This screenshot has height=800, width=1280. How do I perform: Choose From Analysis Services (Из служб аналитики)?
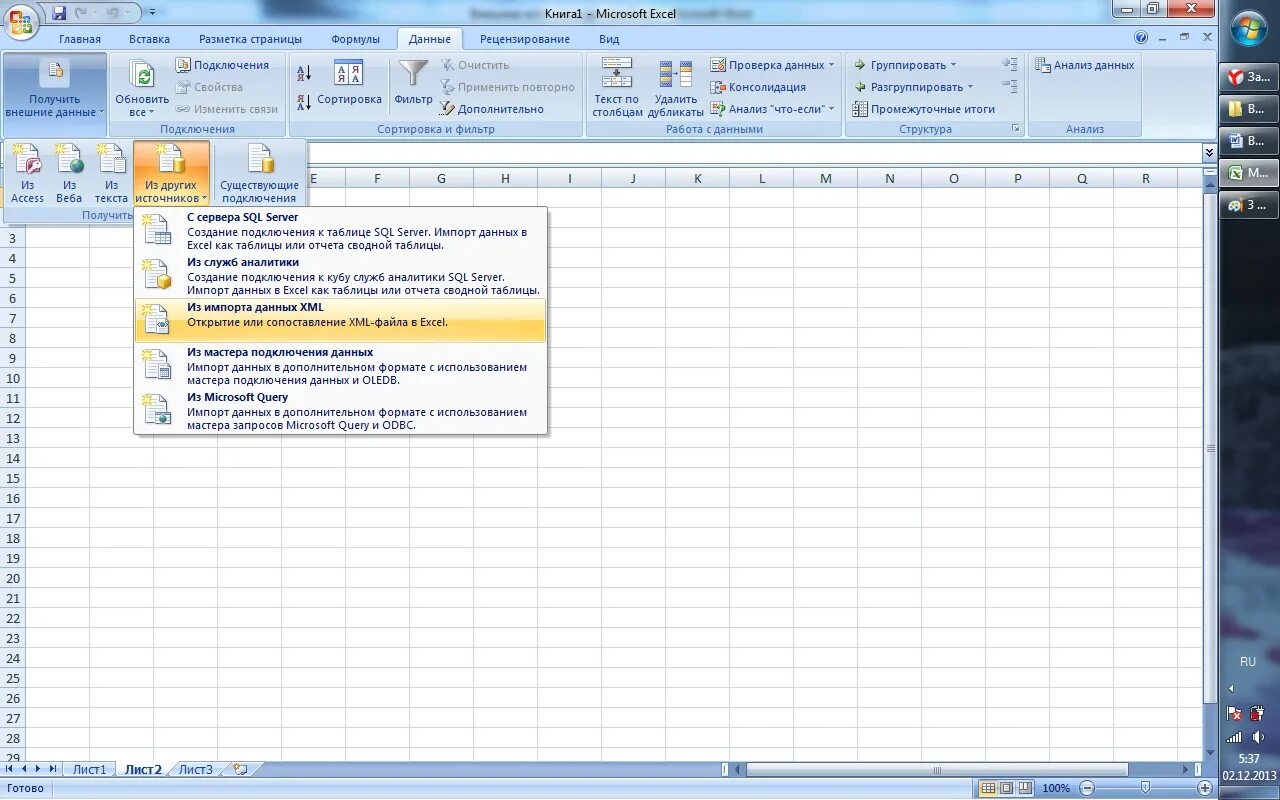(341, 276)
